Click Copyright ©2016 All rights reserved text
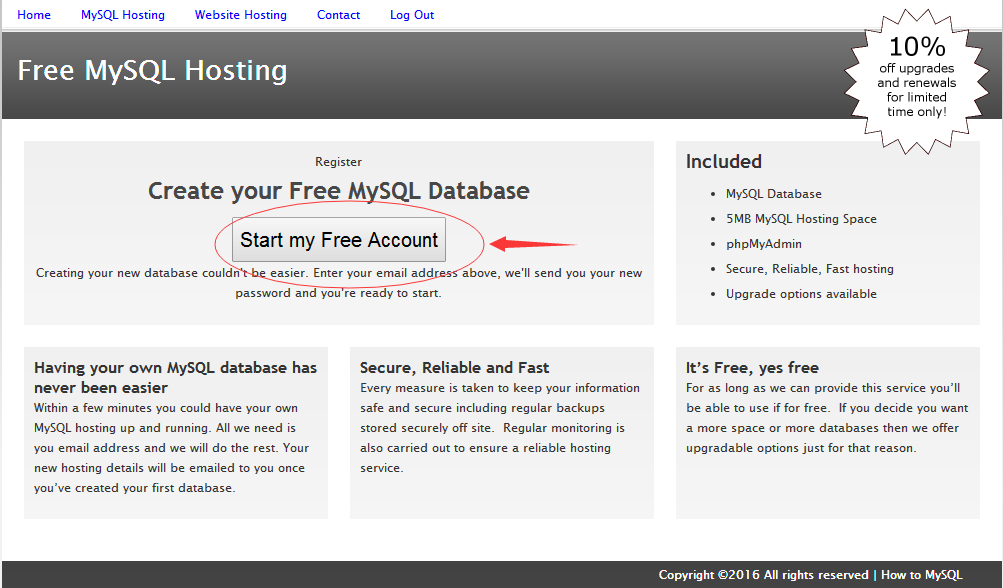This screenshot has height=588, width=1003. pos(763,575)
